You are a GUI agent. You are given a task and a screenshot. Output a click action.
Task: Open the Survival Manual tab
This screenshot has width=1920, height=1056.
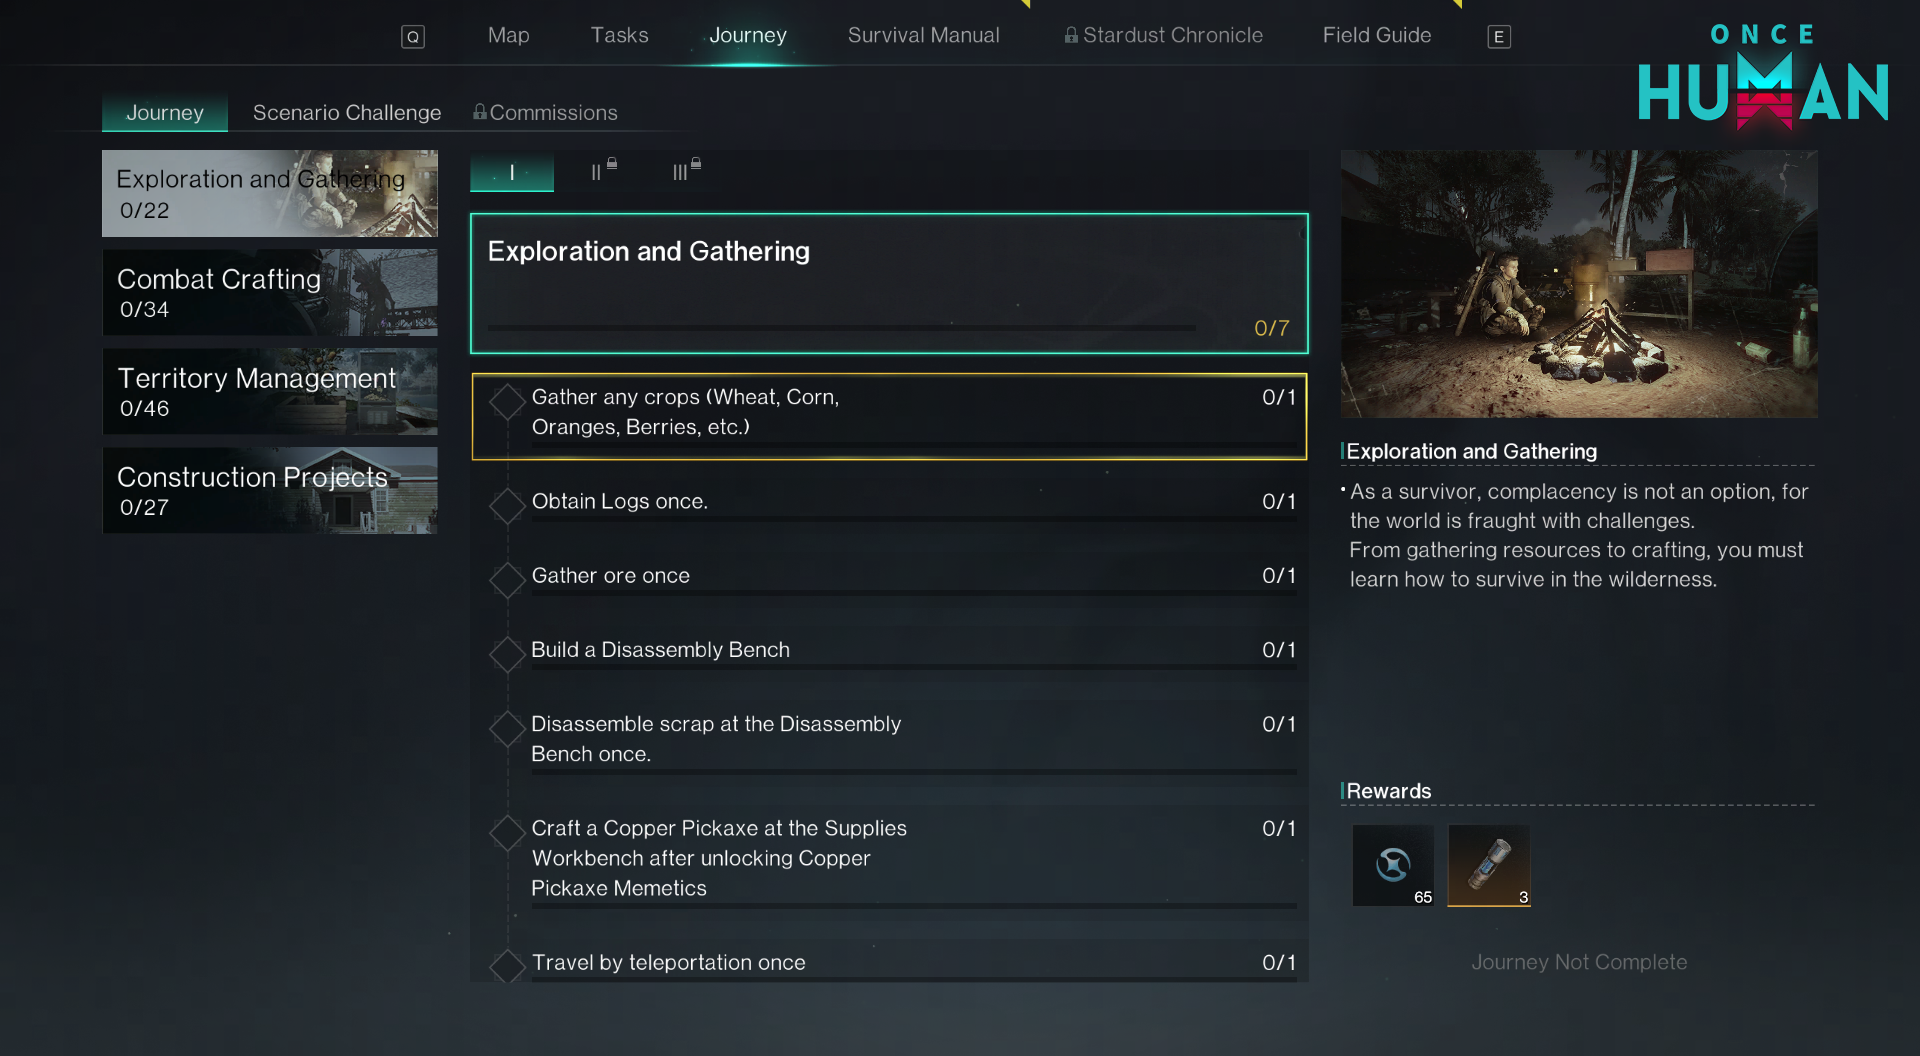point(923,35)
